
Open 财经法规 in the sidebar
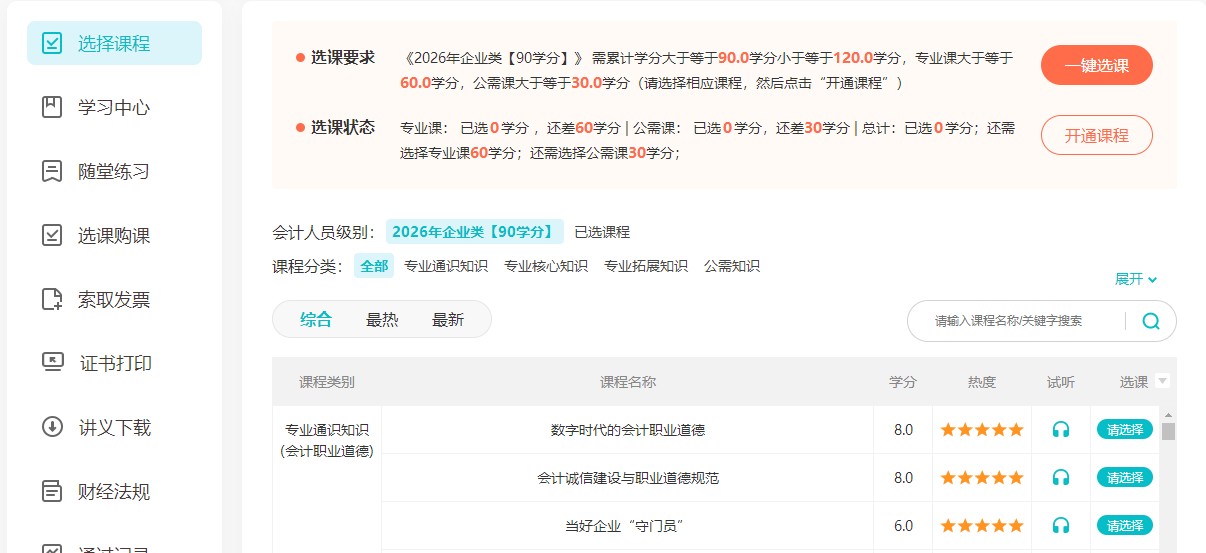pyautogui.click(x=114, y=491)
